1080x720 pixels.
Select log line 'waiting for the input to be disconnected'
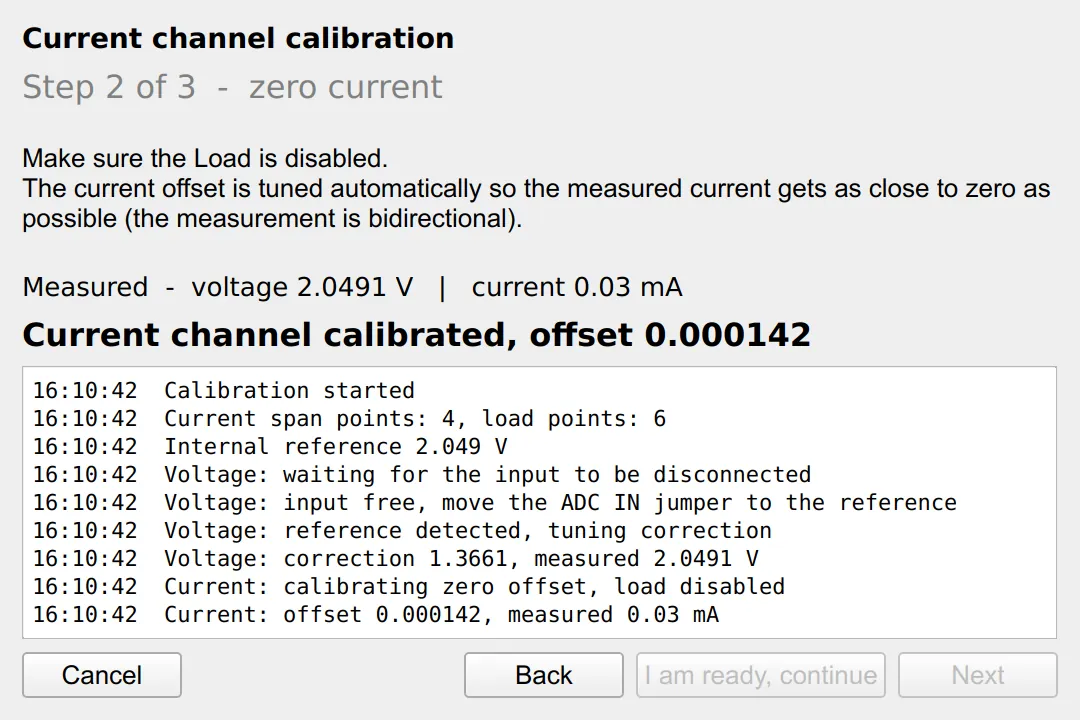pyautogui.click(x=422, y=475)
